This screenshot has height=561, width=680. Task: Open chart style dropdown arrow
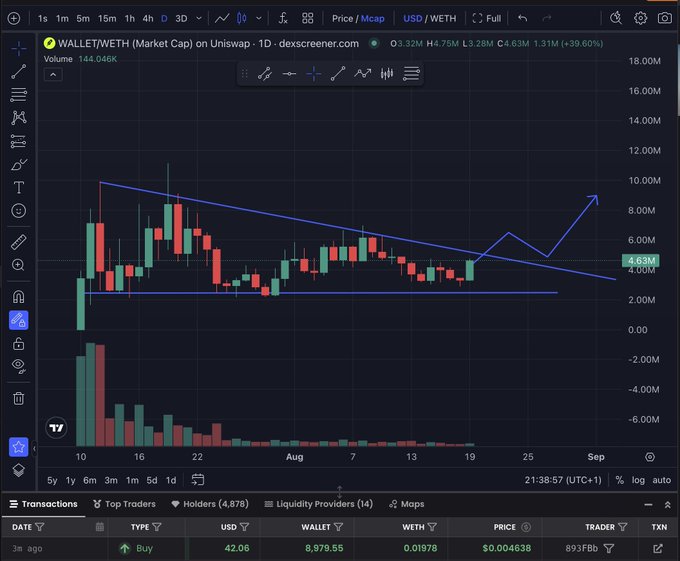point(259,18)
